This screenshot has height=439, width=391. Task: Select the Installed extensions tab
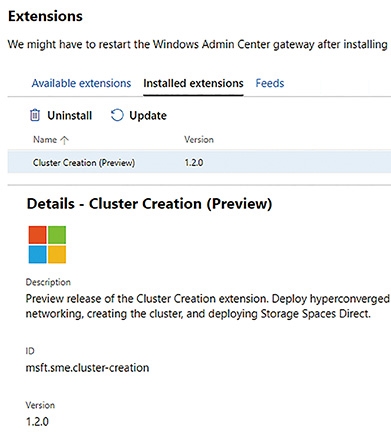(193, 83)
